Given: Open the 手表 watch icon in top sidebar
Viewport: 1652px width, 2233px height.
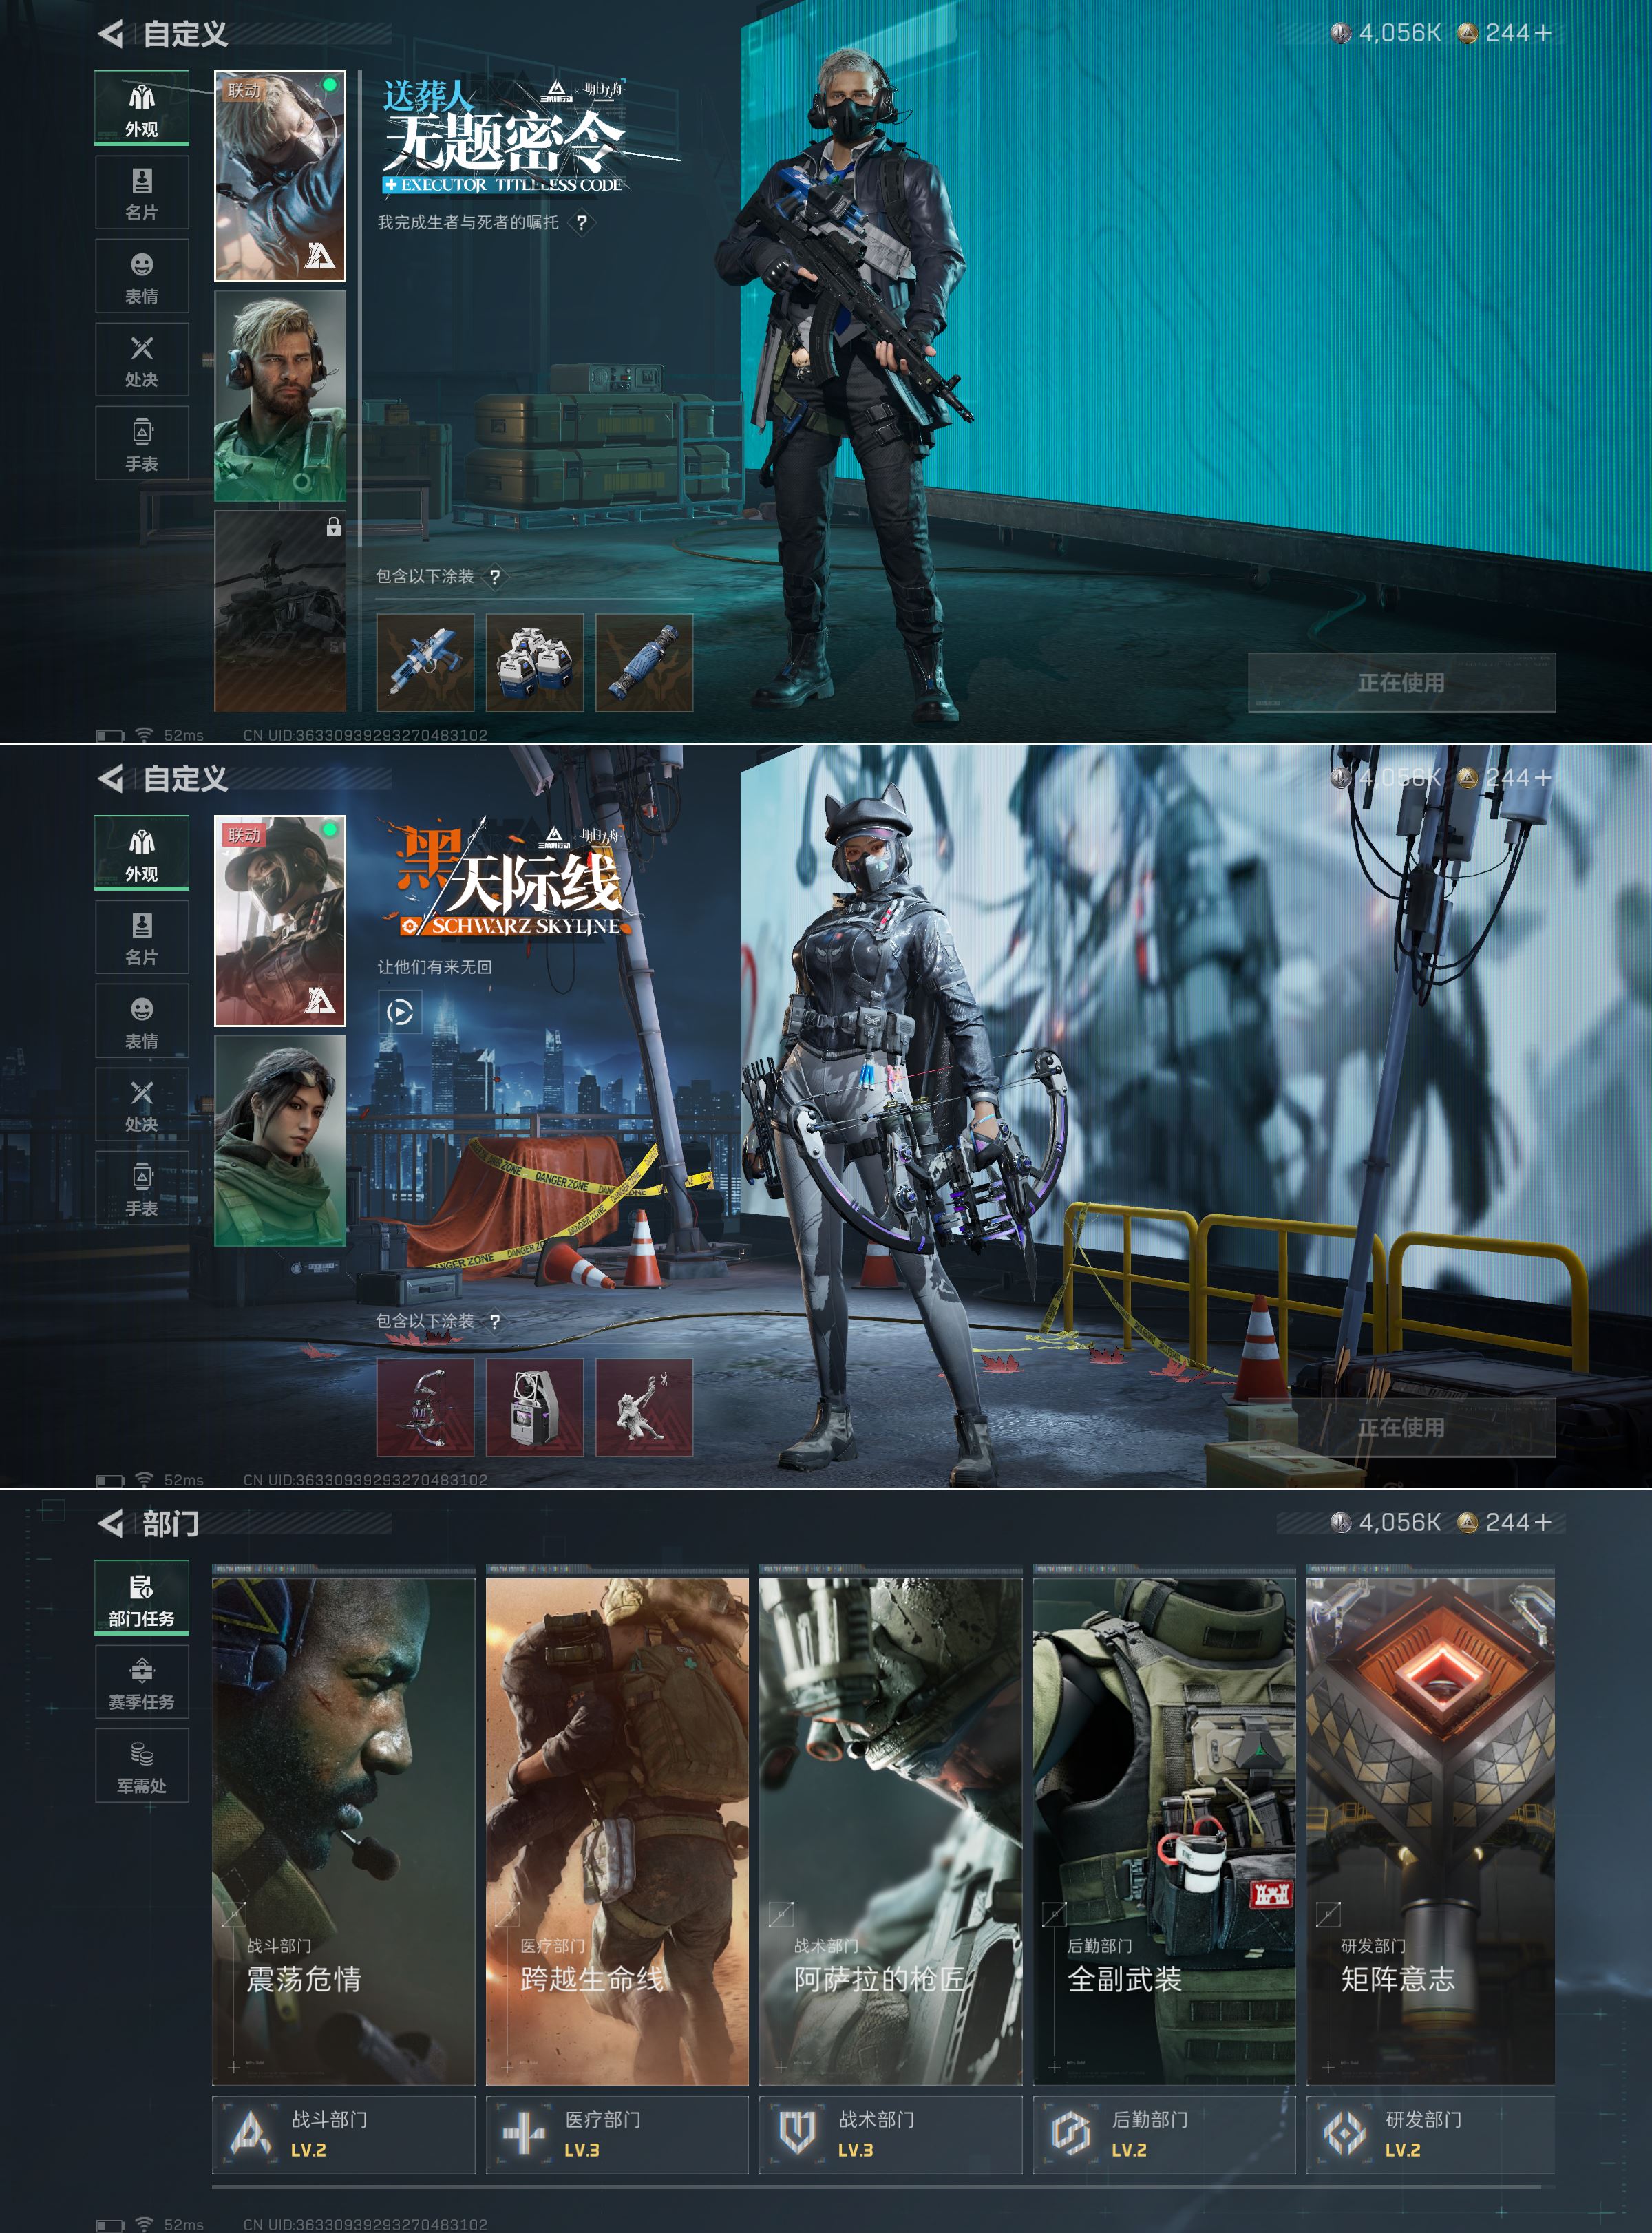Looking at the screenshot, I should 142,444.
